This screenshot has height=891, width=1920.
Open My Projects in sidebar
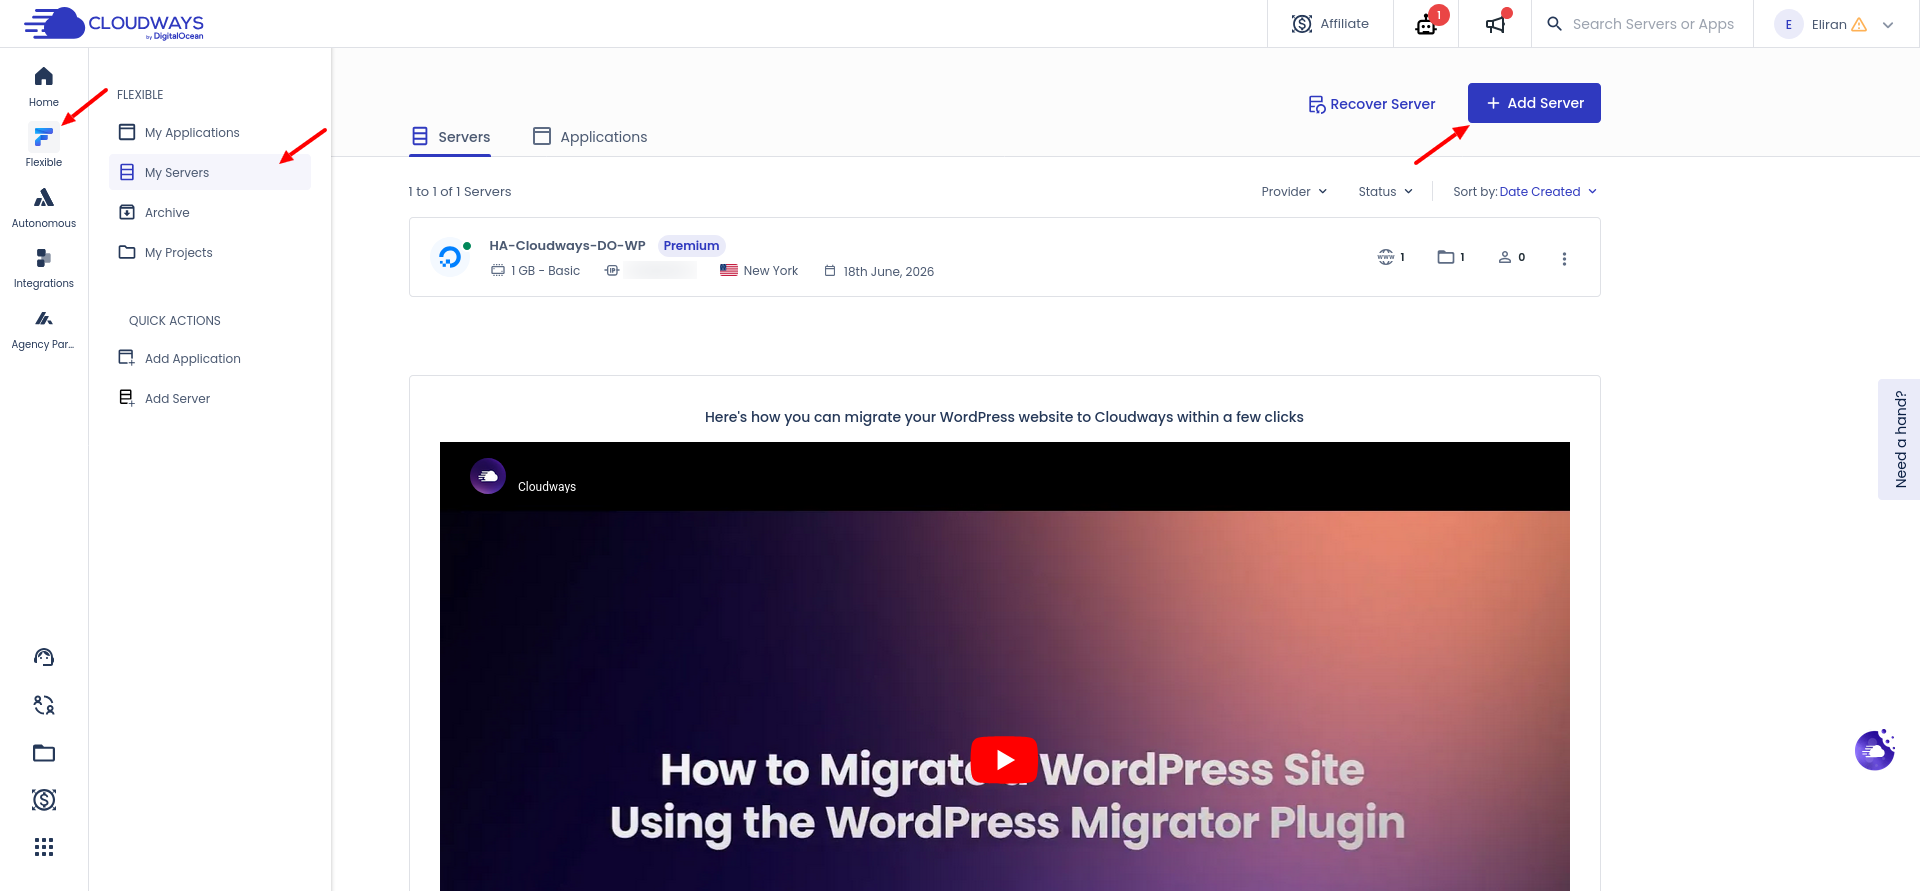(x=210, y=252)
